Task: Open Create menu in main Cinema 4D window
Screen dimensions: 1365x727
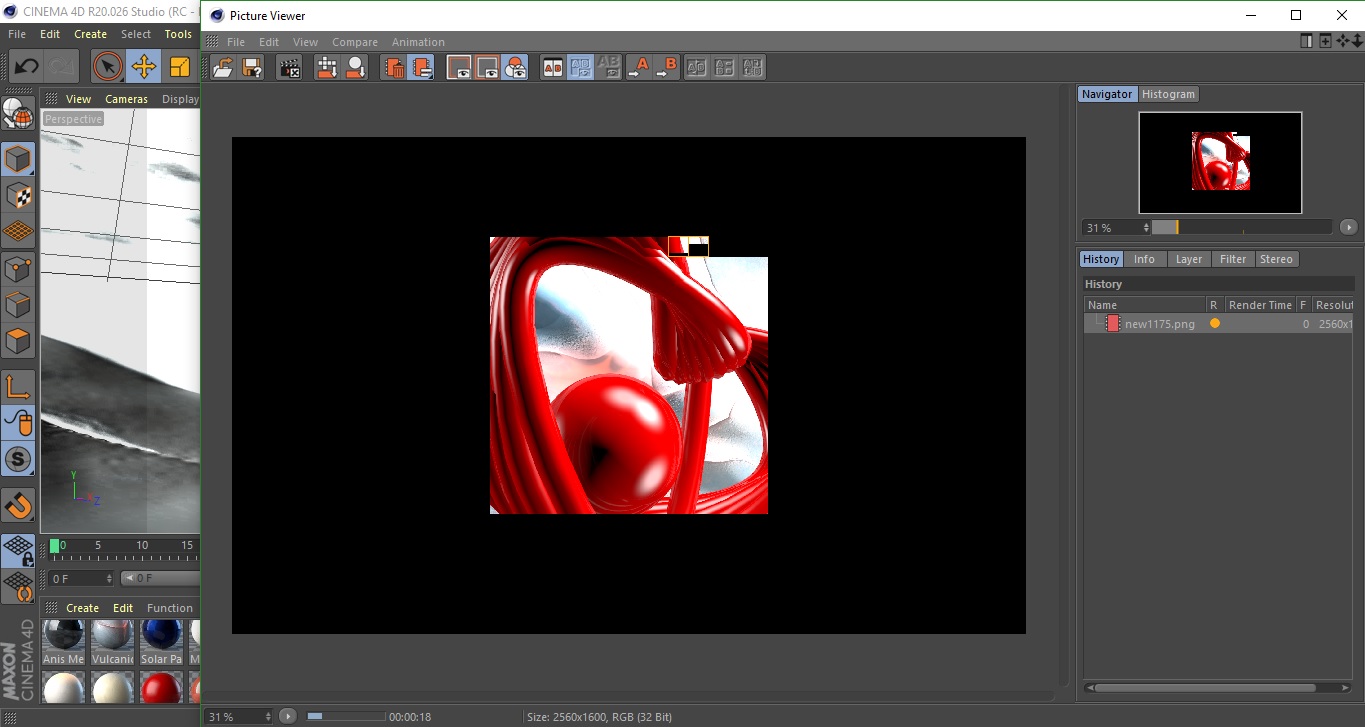Action: point(90,34)
